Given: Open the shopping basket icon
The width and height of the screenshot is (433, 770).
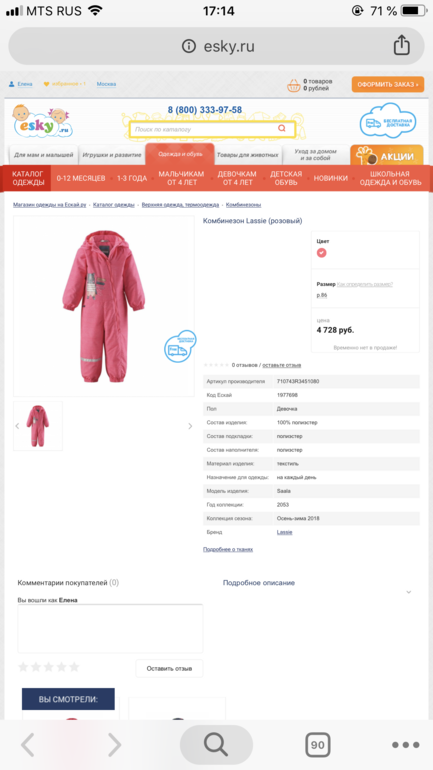Looking at the screenshot, I should [x=294, y=85].
